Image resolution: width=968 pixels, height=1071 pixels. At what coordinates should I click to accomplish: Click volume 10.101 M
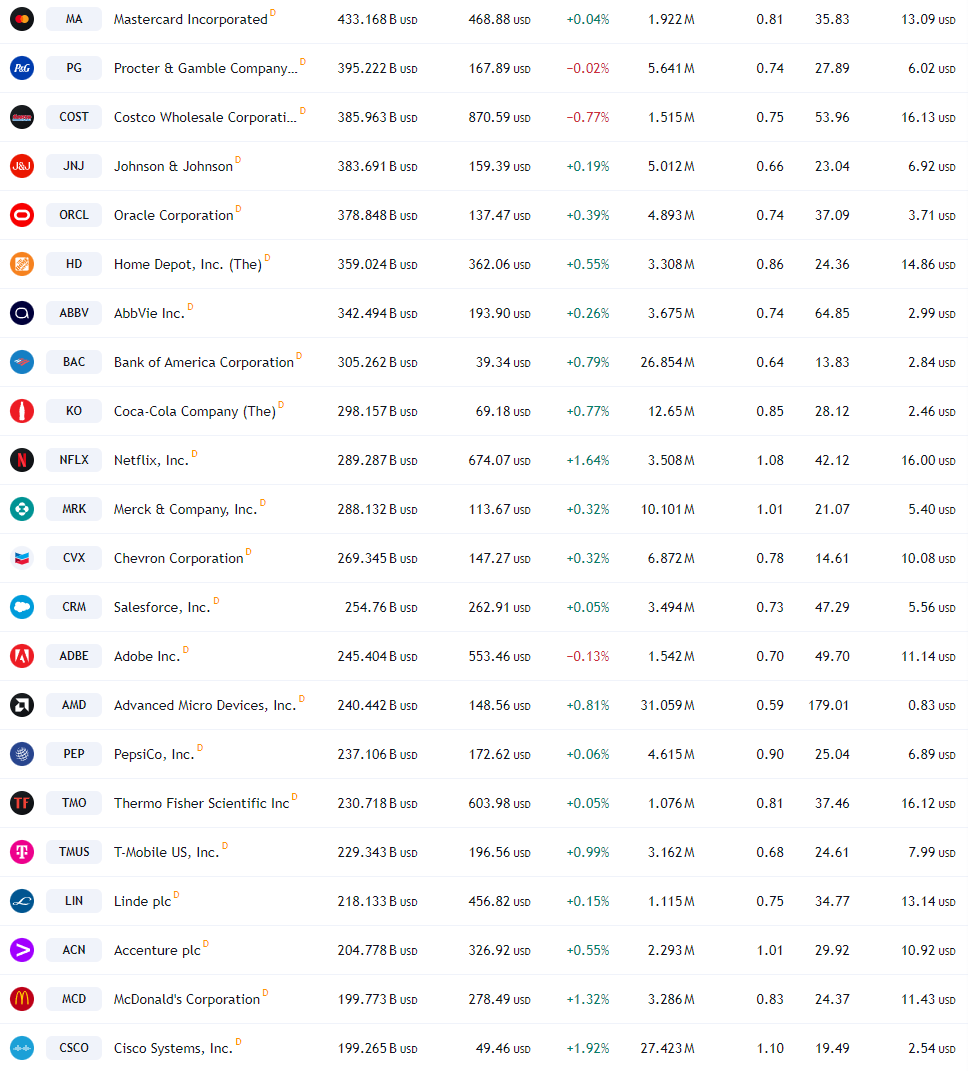point(667,510)
